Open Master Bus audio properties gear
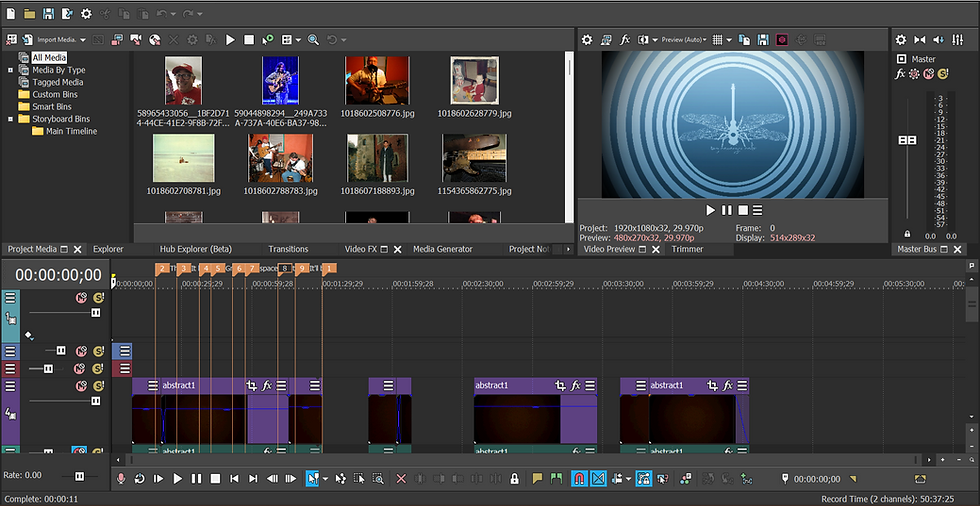 tap(901, 40)
